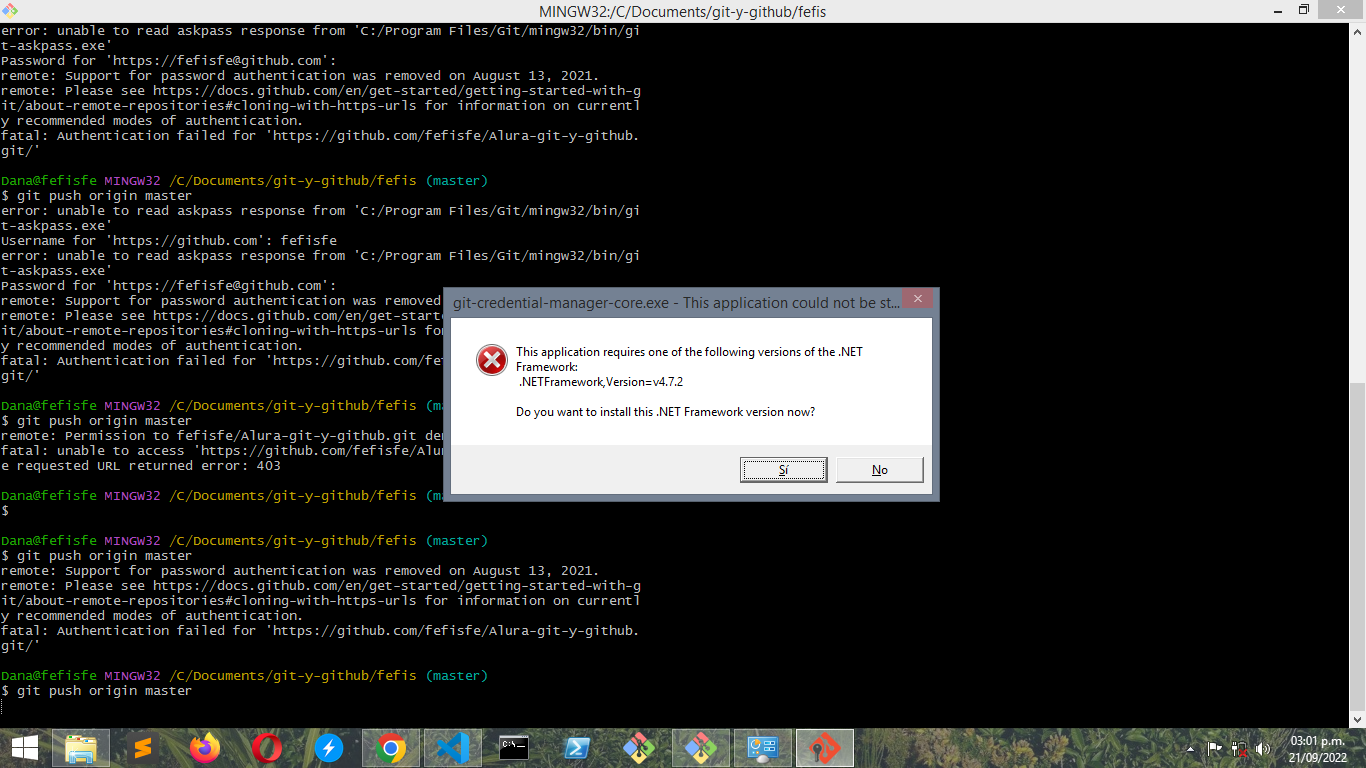Click the terminal scrollbar up arrow

click(x=1357, y=30)
